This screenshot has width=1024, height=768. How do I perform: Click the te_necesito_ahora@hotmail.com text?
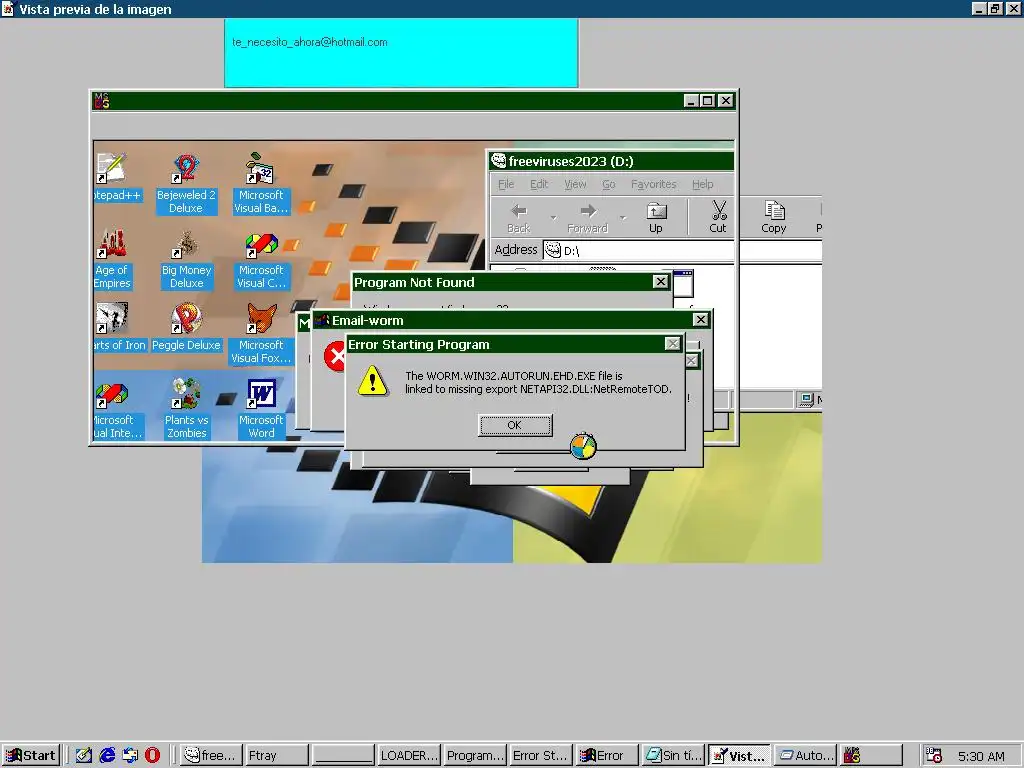[x=310, y=42]
